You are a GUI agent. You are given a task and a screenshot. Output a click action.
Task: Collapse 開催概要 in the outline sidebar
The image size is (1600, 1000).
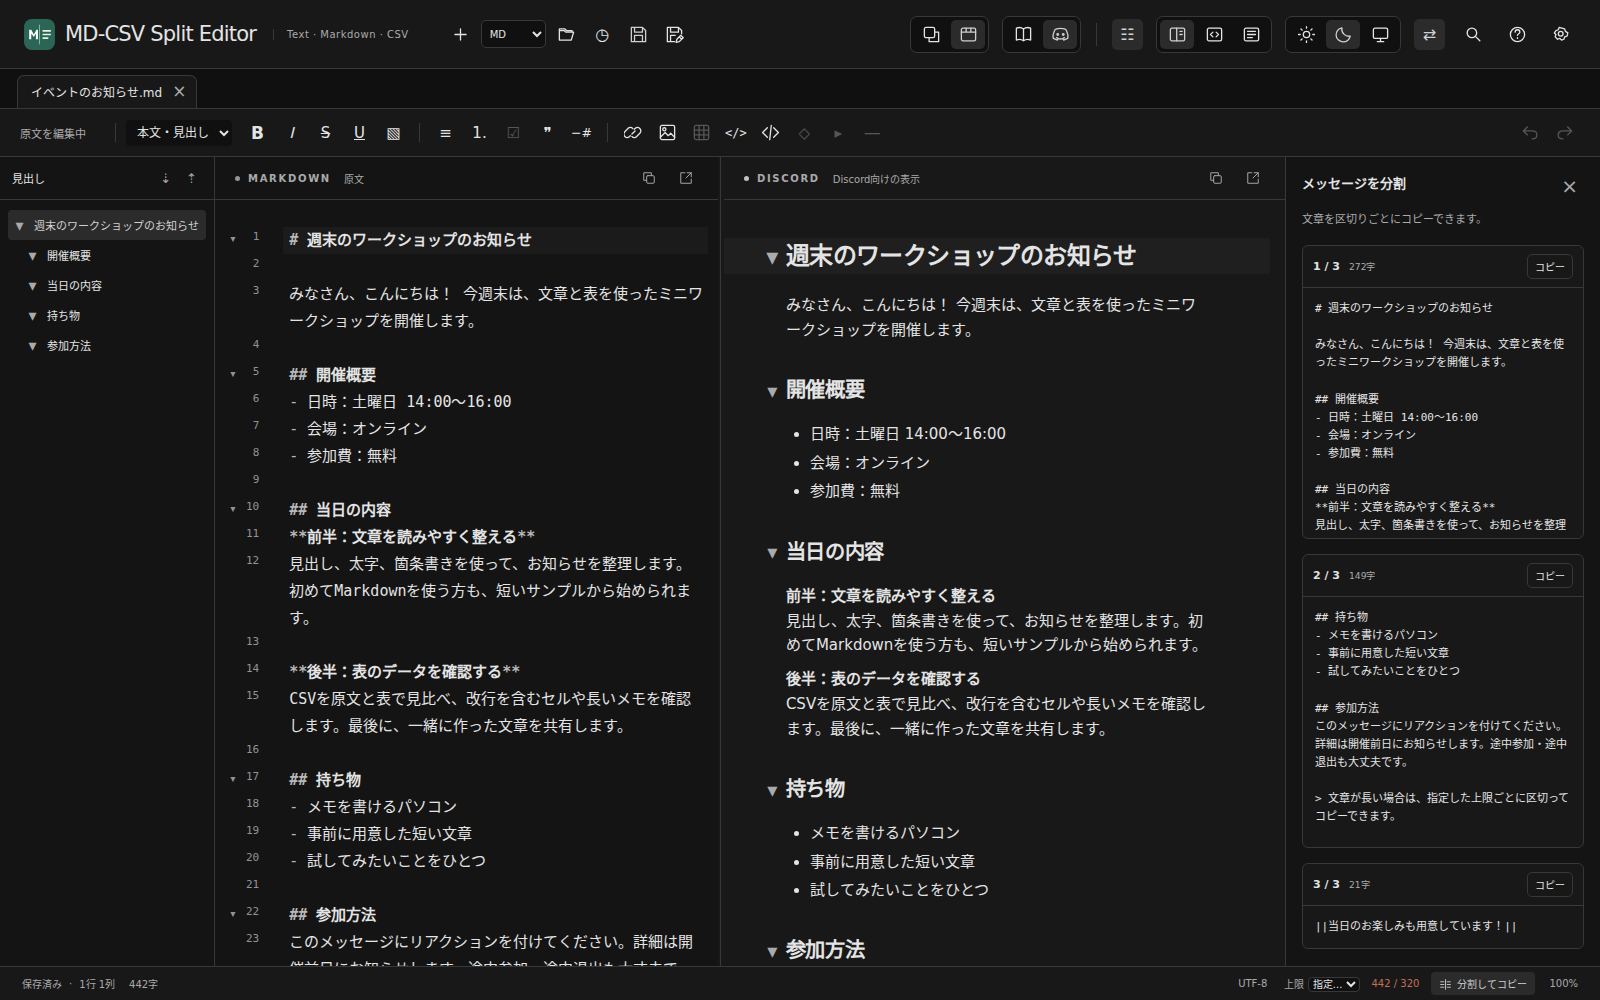[33, 256]
